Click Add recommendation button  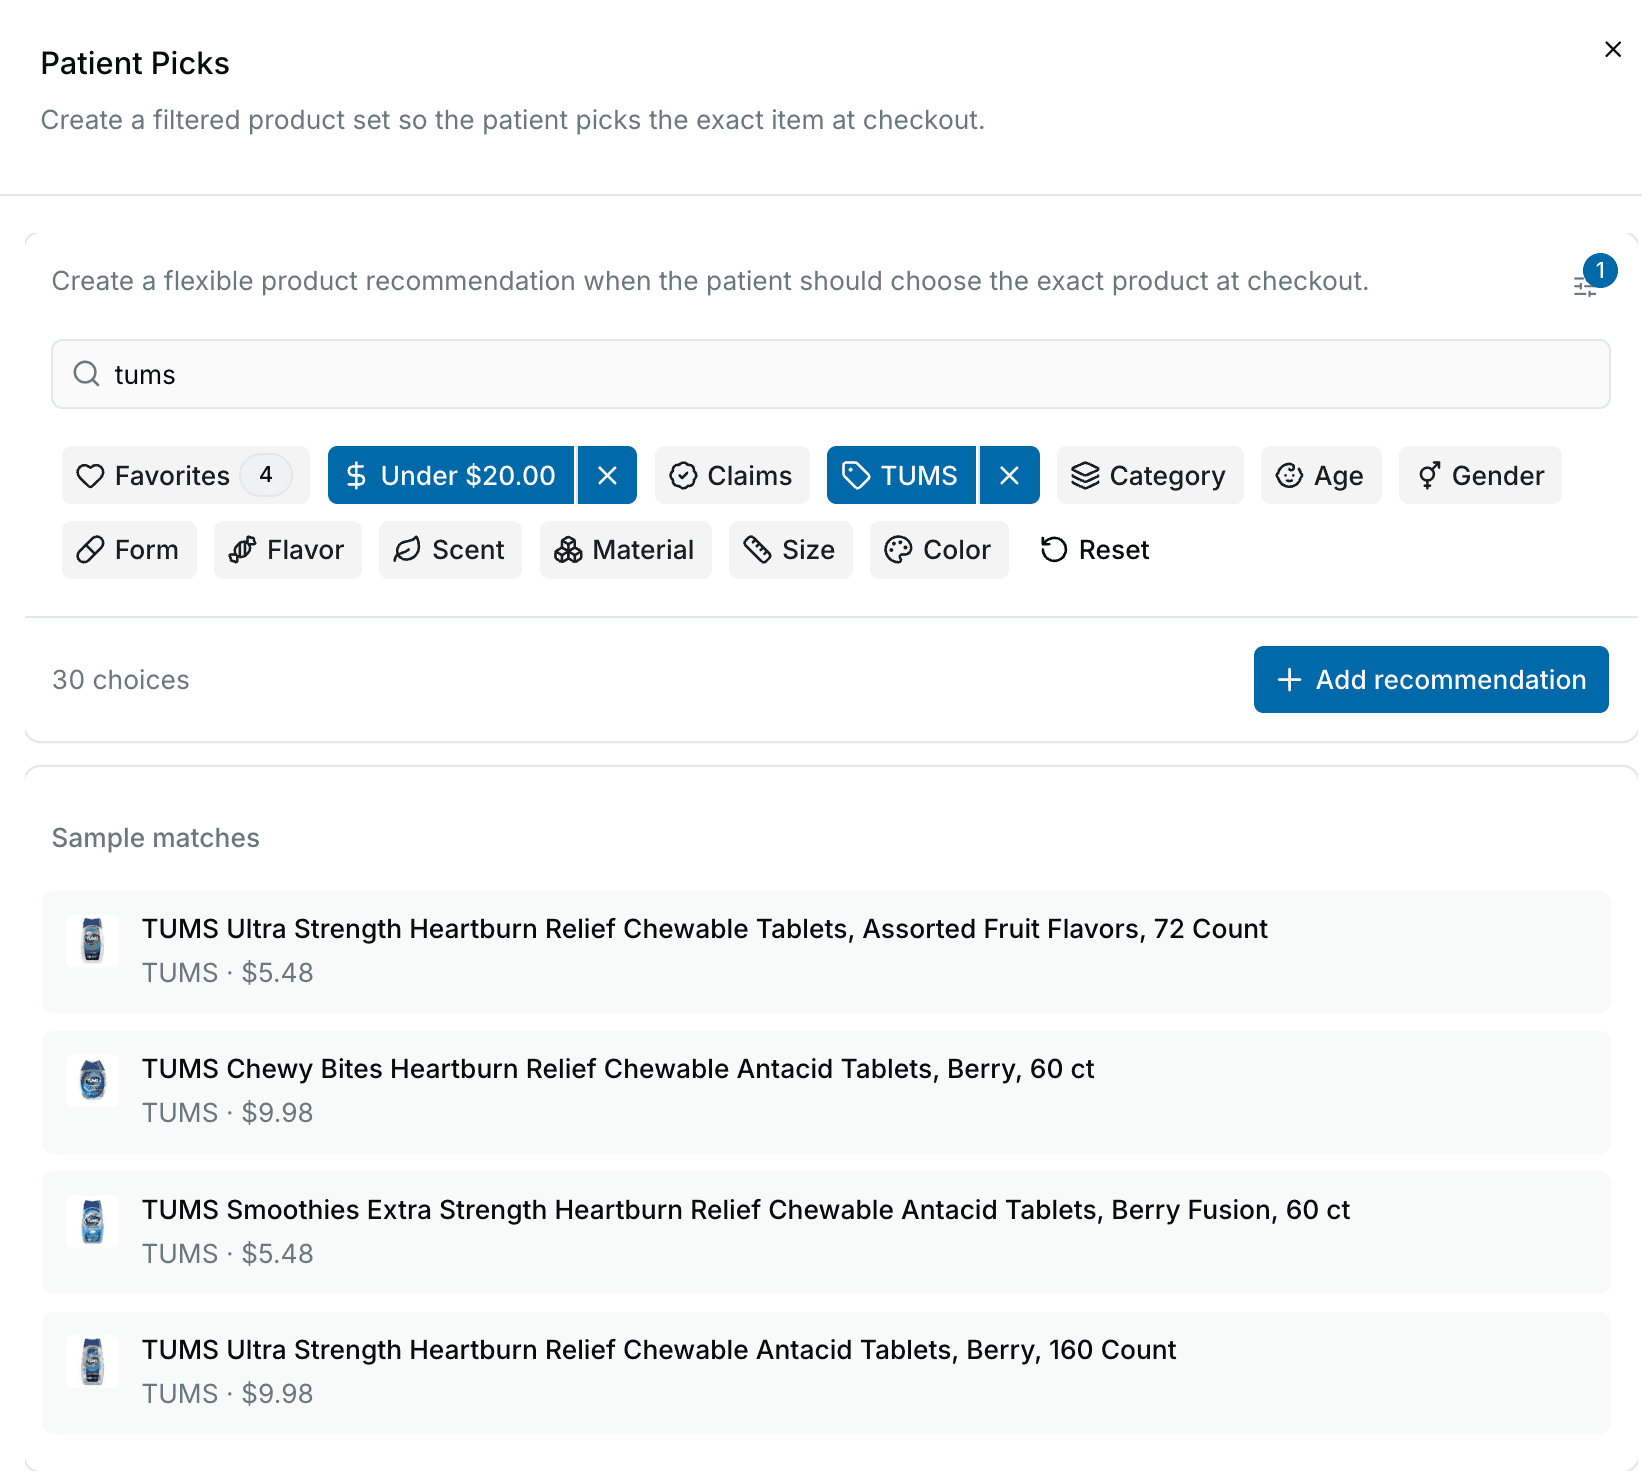(x=1431, y=679)
